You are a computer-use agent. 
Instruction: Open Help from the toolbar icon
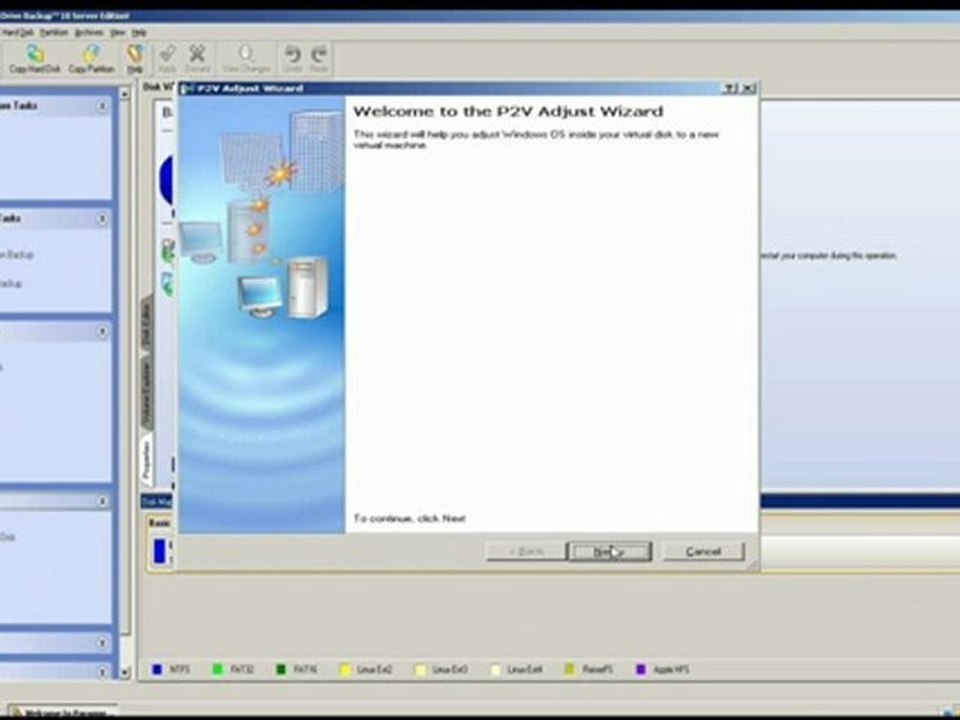click(x=135, y=59)
